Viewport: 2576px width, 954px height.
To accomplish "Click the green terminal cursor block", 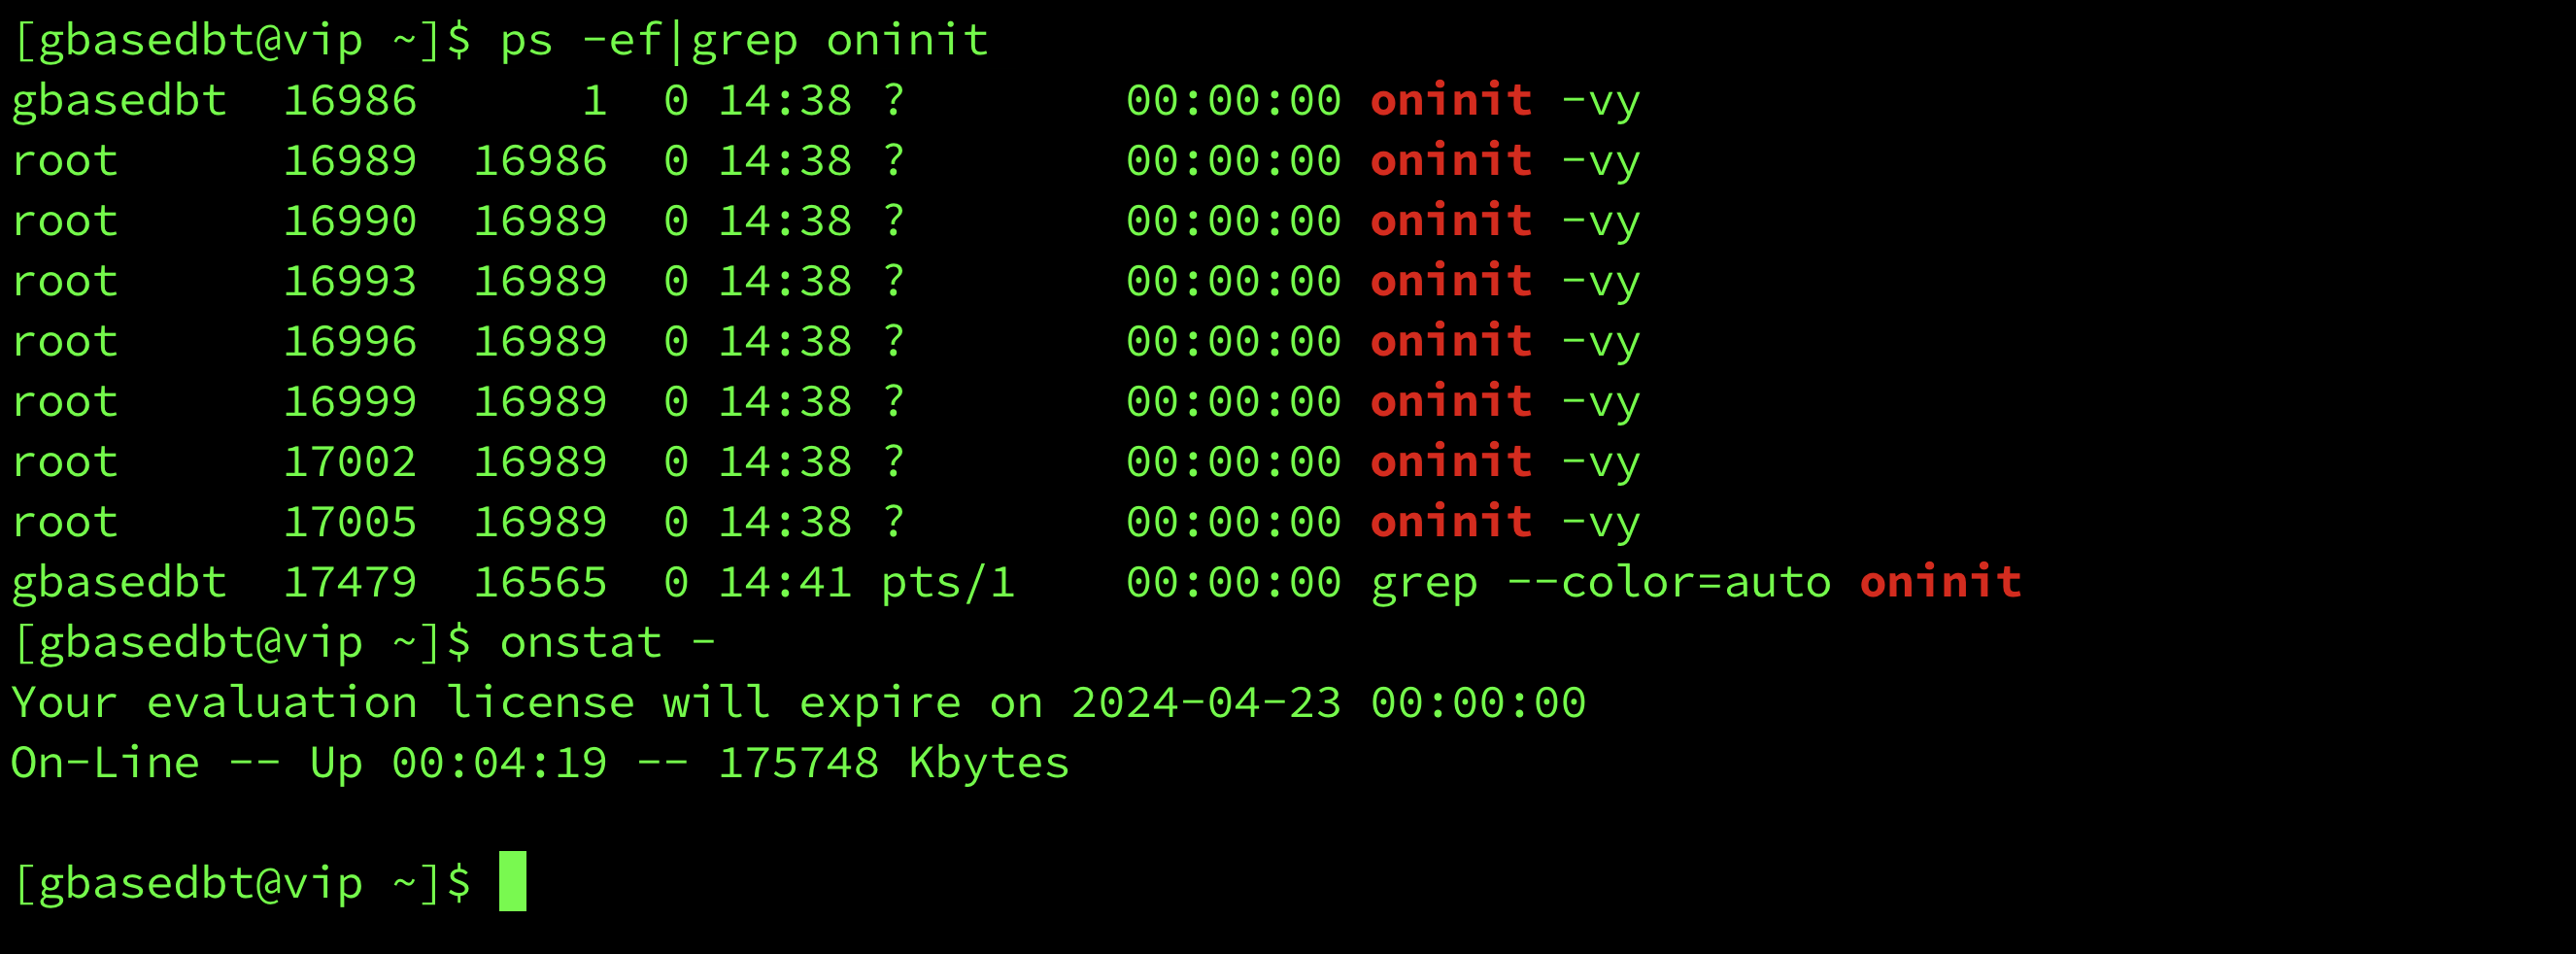I will click(x=512, y=881).
